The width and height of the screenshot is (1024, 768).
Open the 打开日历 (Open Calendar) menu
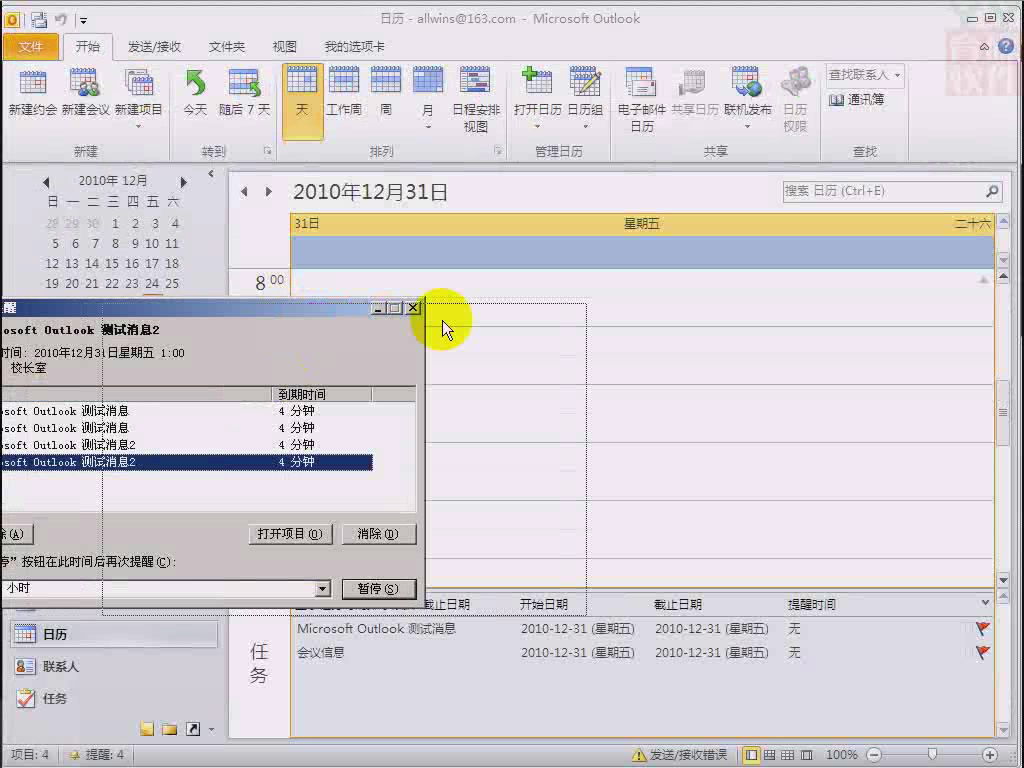click(x=537, y=98)
